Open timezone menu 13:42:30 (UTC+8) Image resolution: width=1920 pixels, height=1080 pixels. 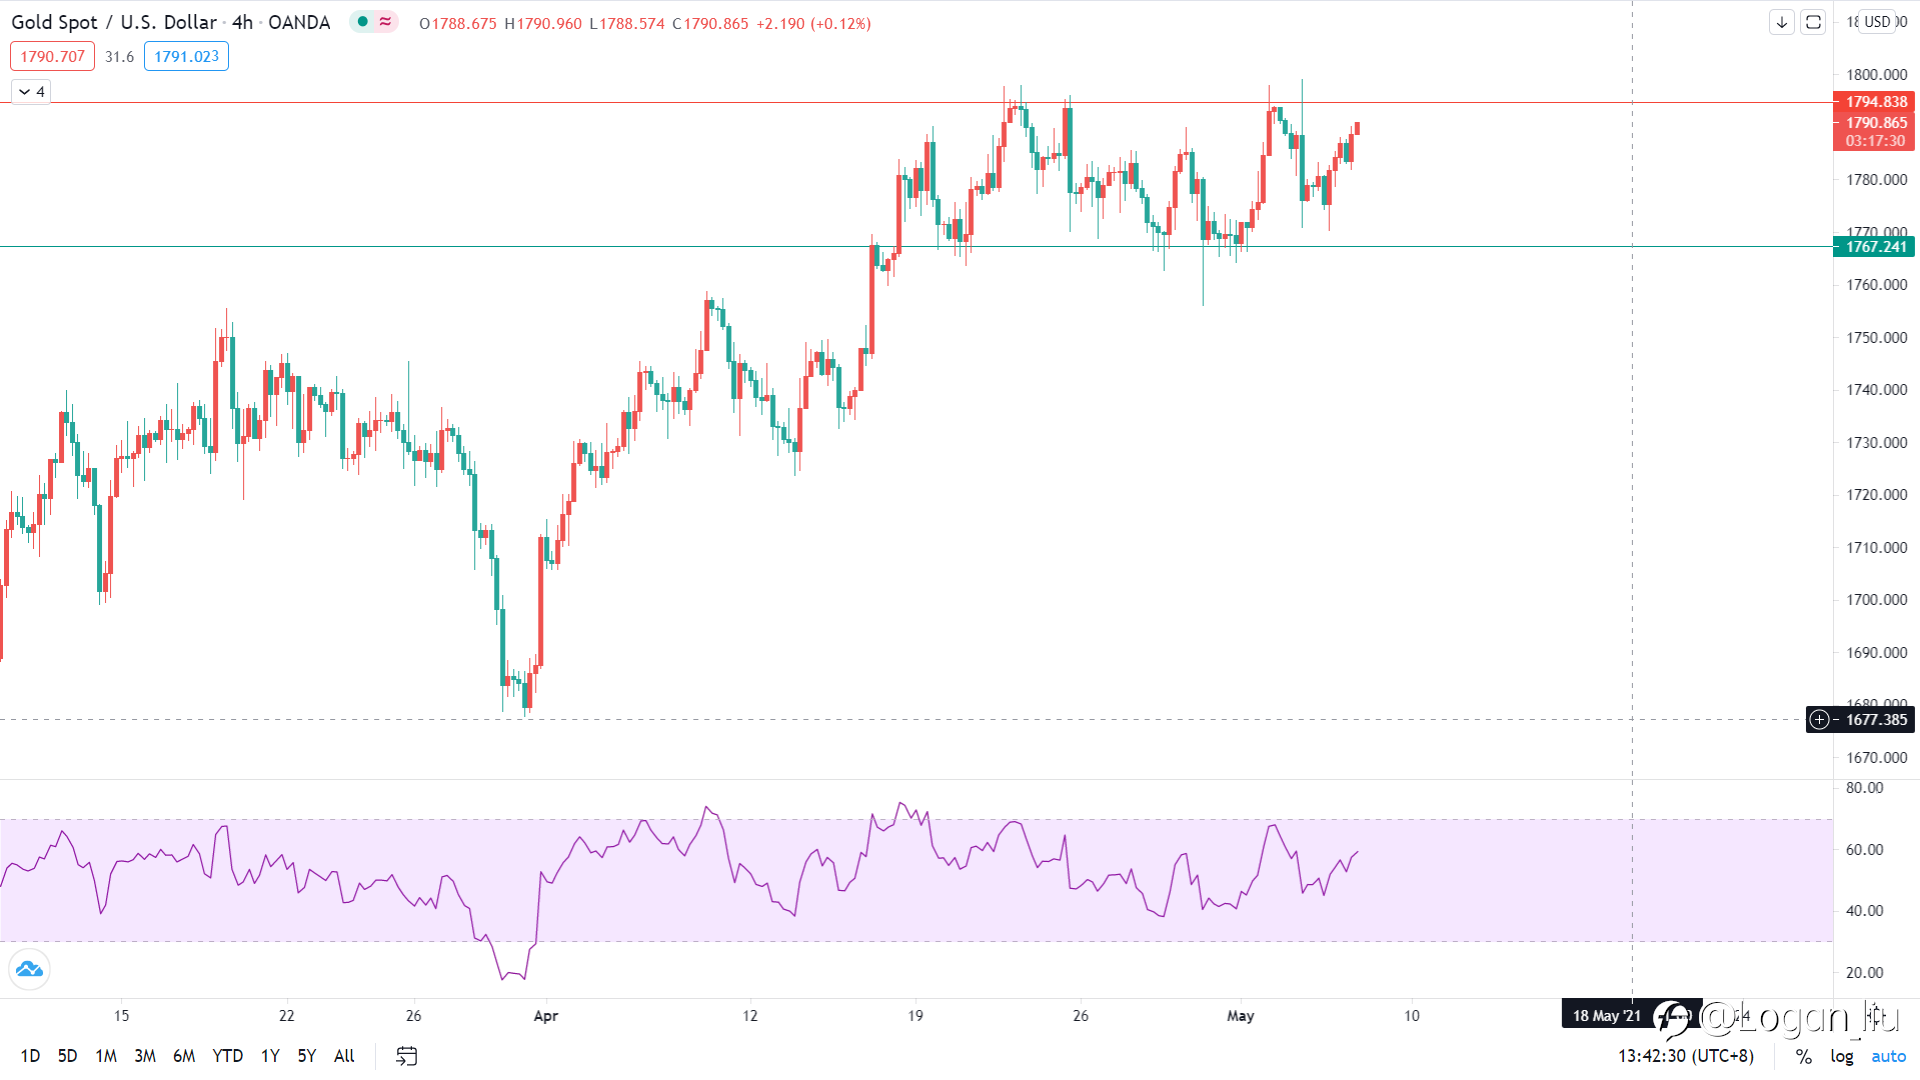coord(1686,1056)
